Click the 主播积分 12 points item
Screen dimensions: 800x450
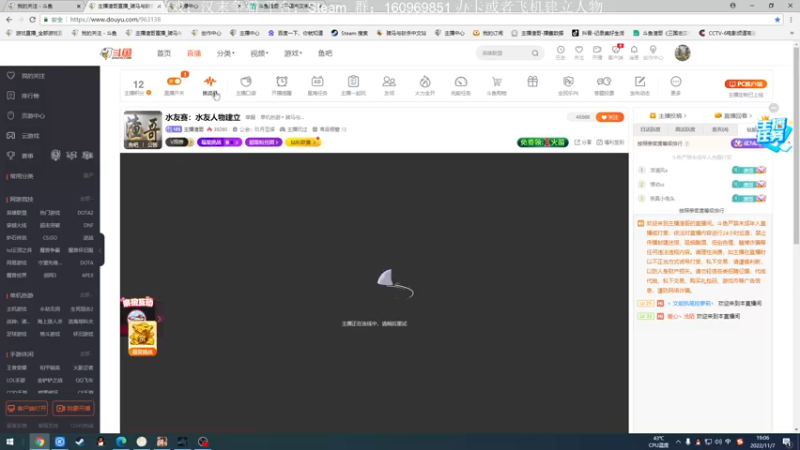(x=138, y=86)
